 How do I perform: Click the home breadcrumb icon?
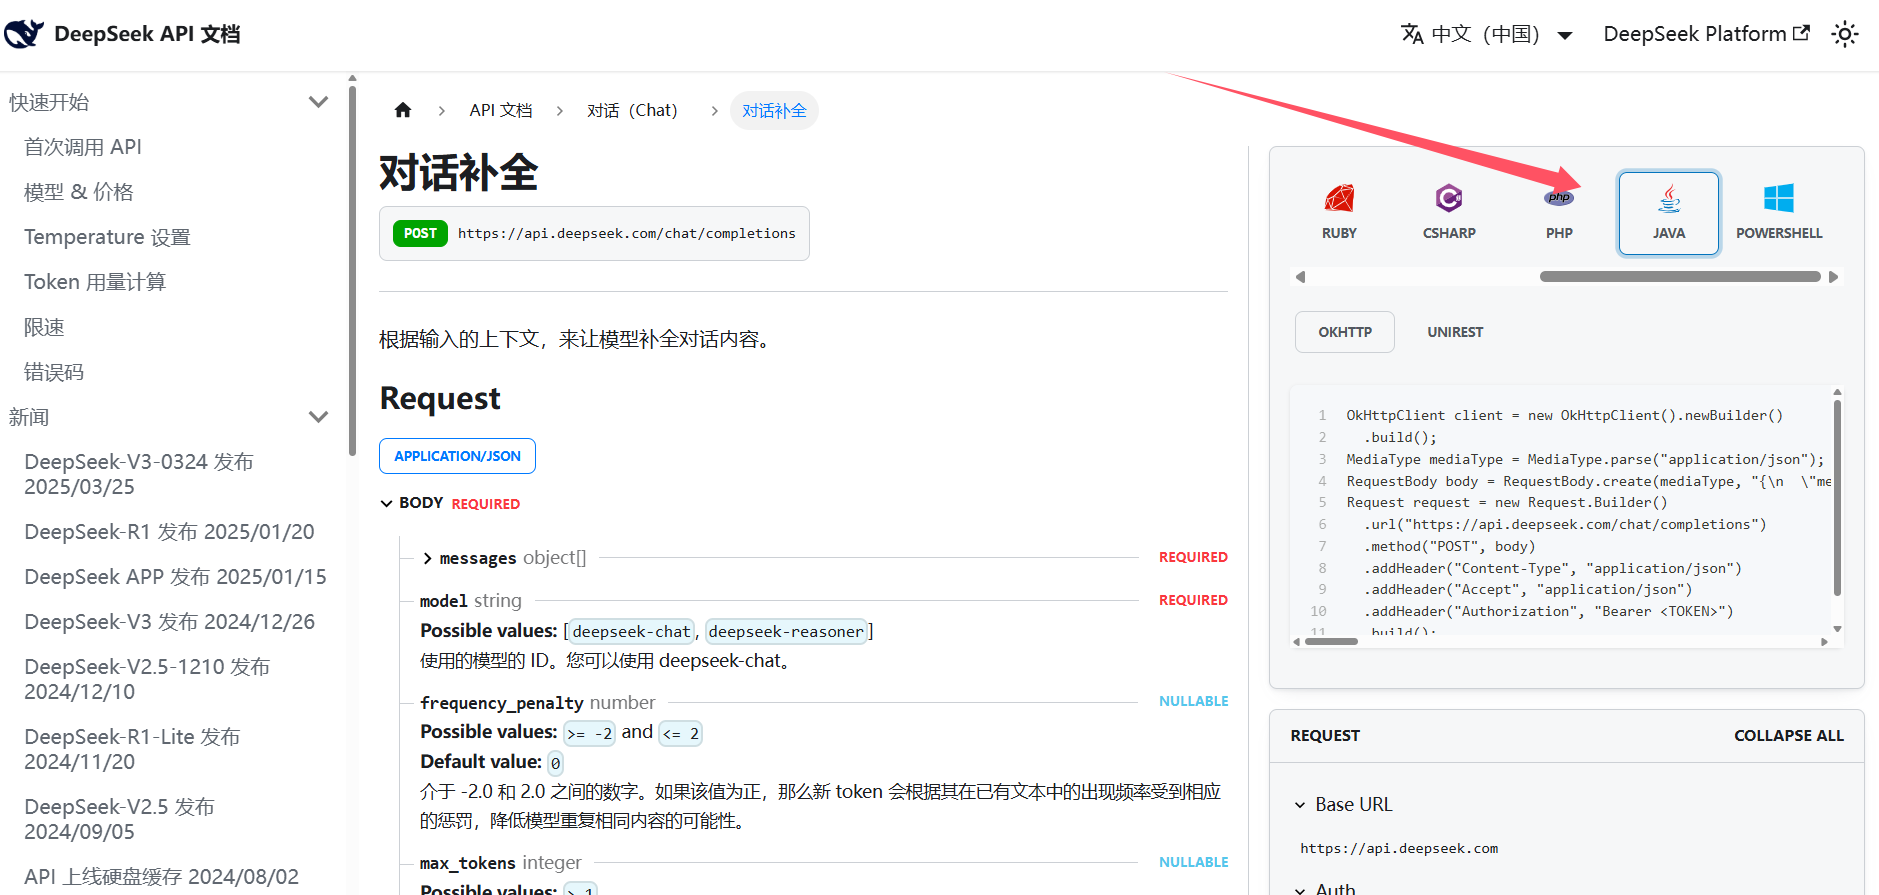tap(403, 110)
